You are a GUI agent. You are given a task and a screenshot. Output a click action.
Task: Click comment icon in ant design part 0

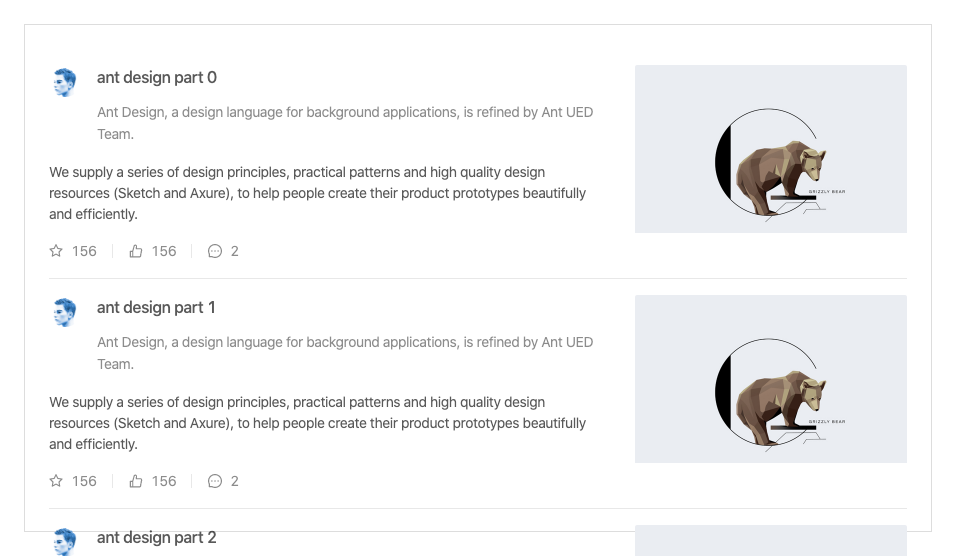(215, 251)
